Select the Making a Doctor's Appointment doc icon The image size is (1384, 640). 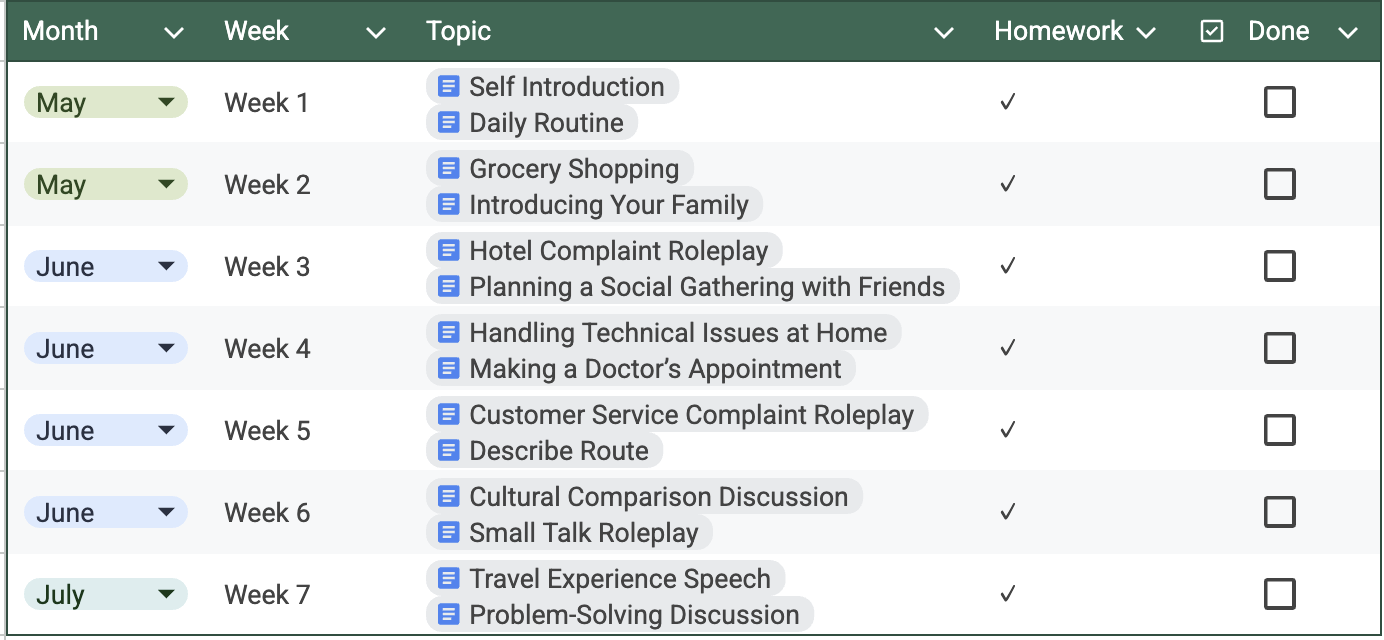449,369
